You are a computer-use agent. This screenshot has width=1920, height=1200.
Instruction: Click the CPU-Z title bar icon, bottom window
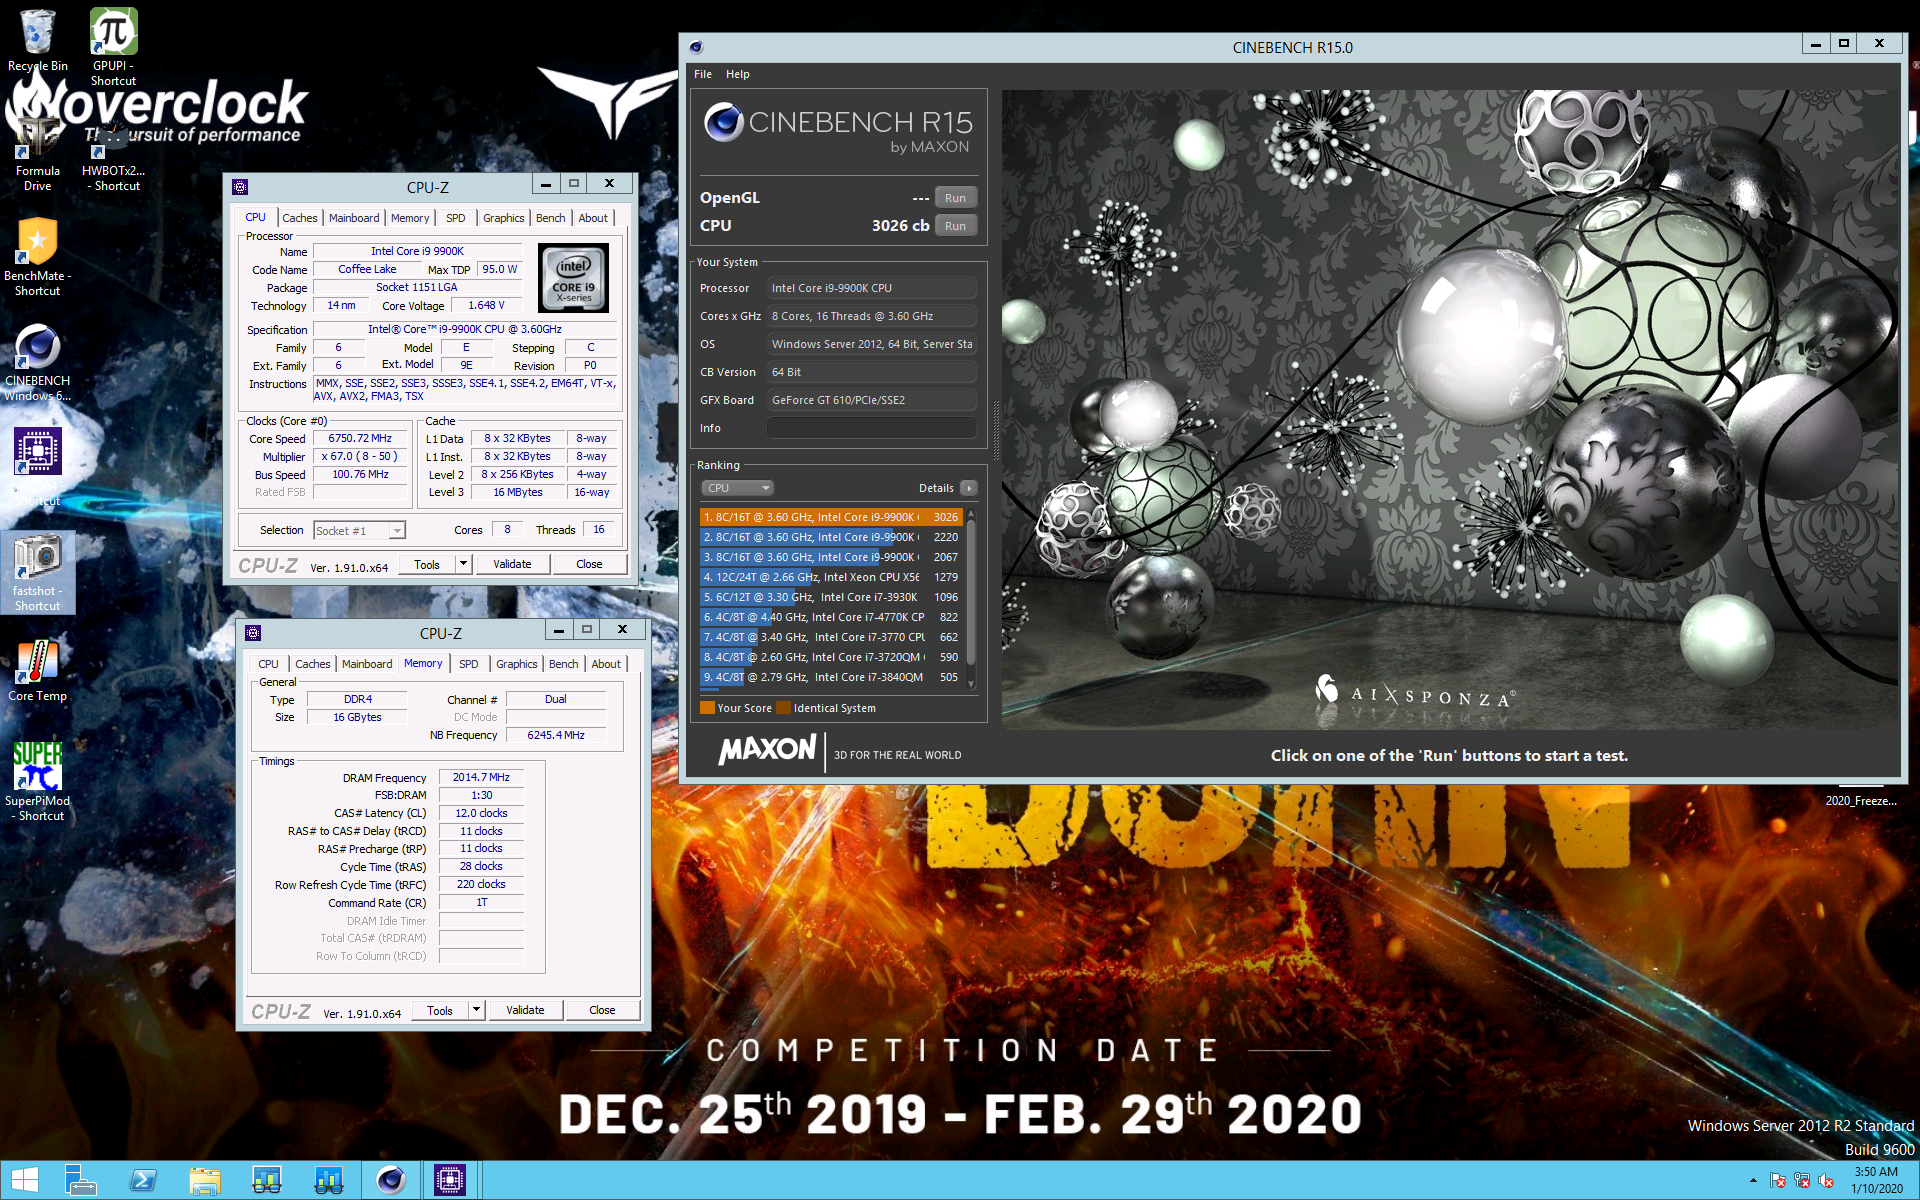coord(253,633)
